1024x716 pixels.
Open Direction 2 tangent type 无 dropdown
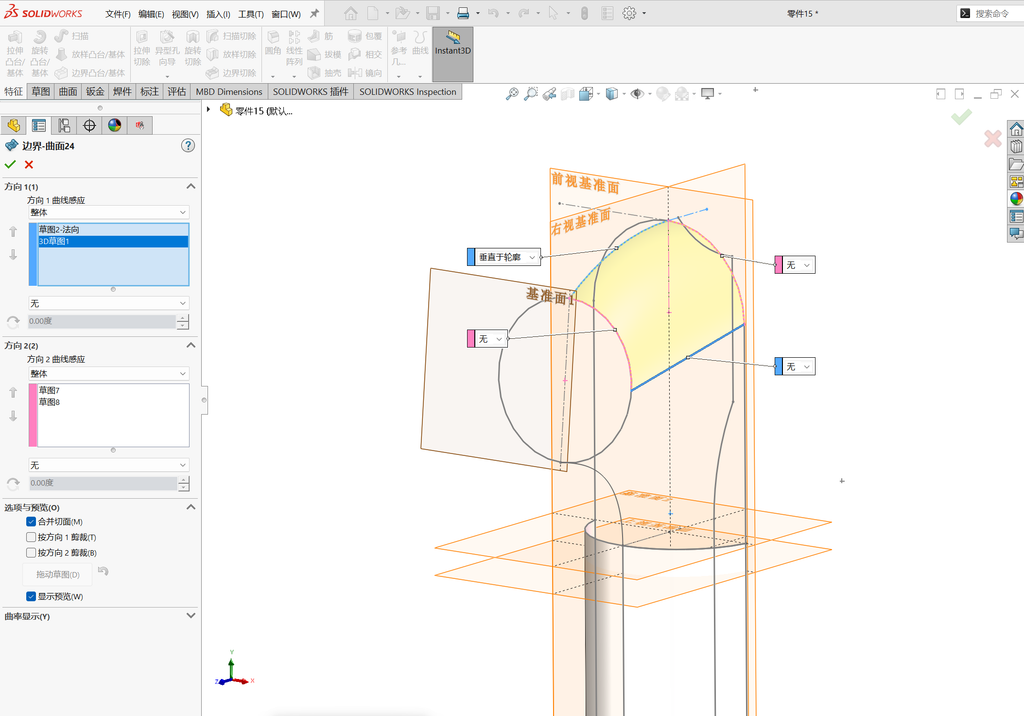coord(108,465)
